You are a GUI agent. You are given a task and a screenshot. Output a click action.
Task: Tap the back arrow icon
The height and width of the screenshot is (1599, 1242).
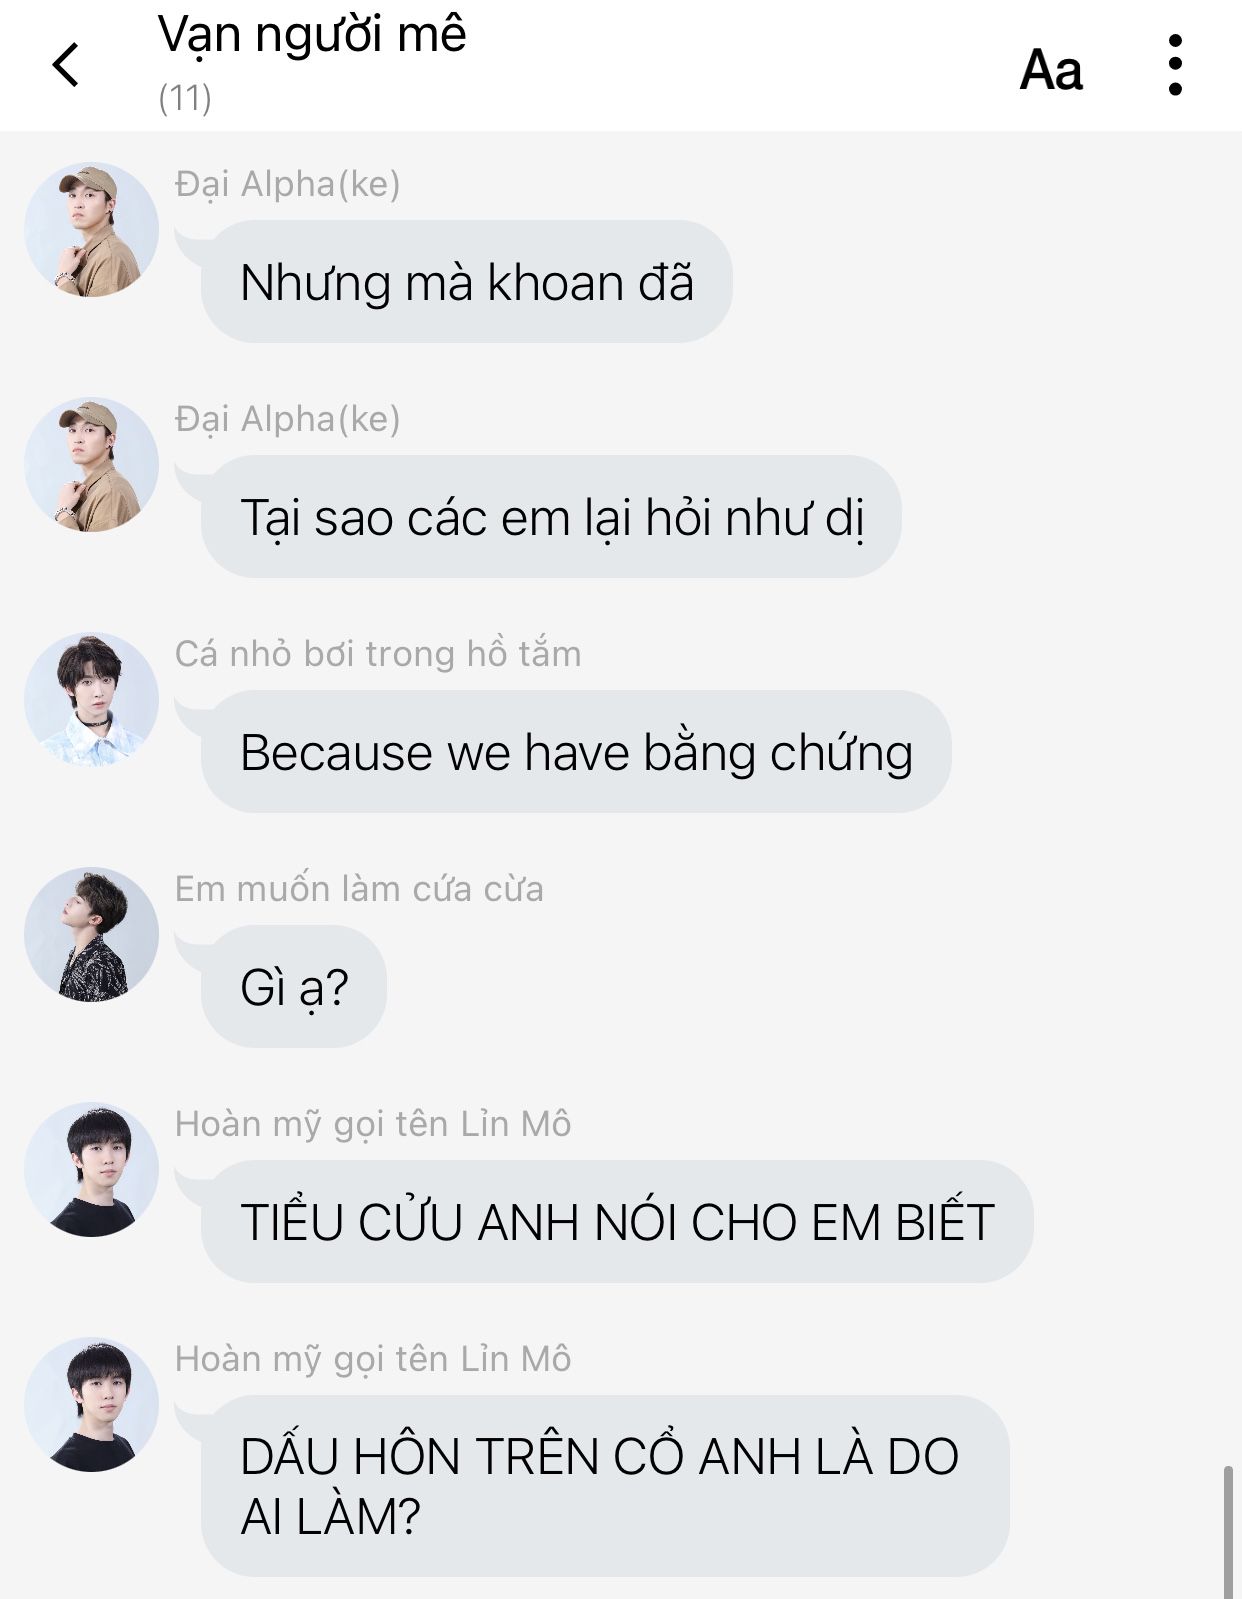(66, 65)
